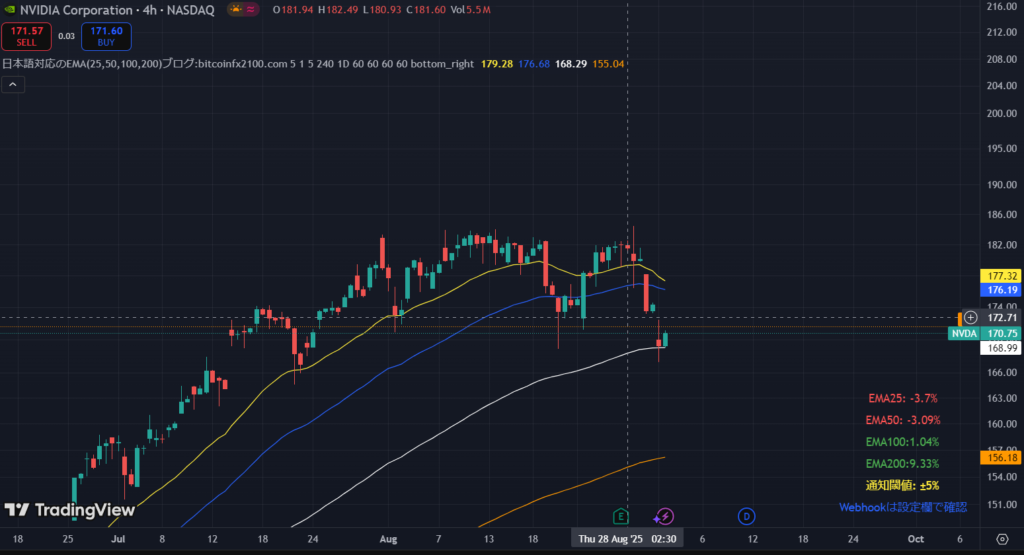Click the blue 176.19 price axis label
This screenshot has height=555, width=1024.
point(1001,290)
